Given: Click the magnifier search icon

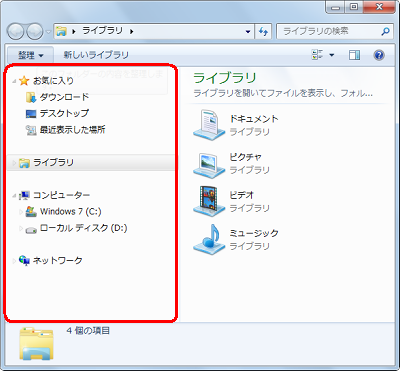Looking at the screenshot, I should pyautogui.click(x=385, y=32).
